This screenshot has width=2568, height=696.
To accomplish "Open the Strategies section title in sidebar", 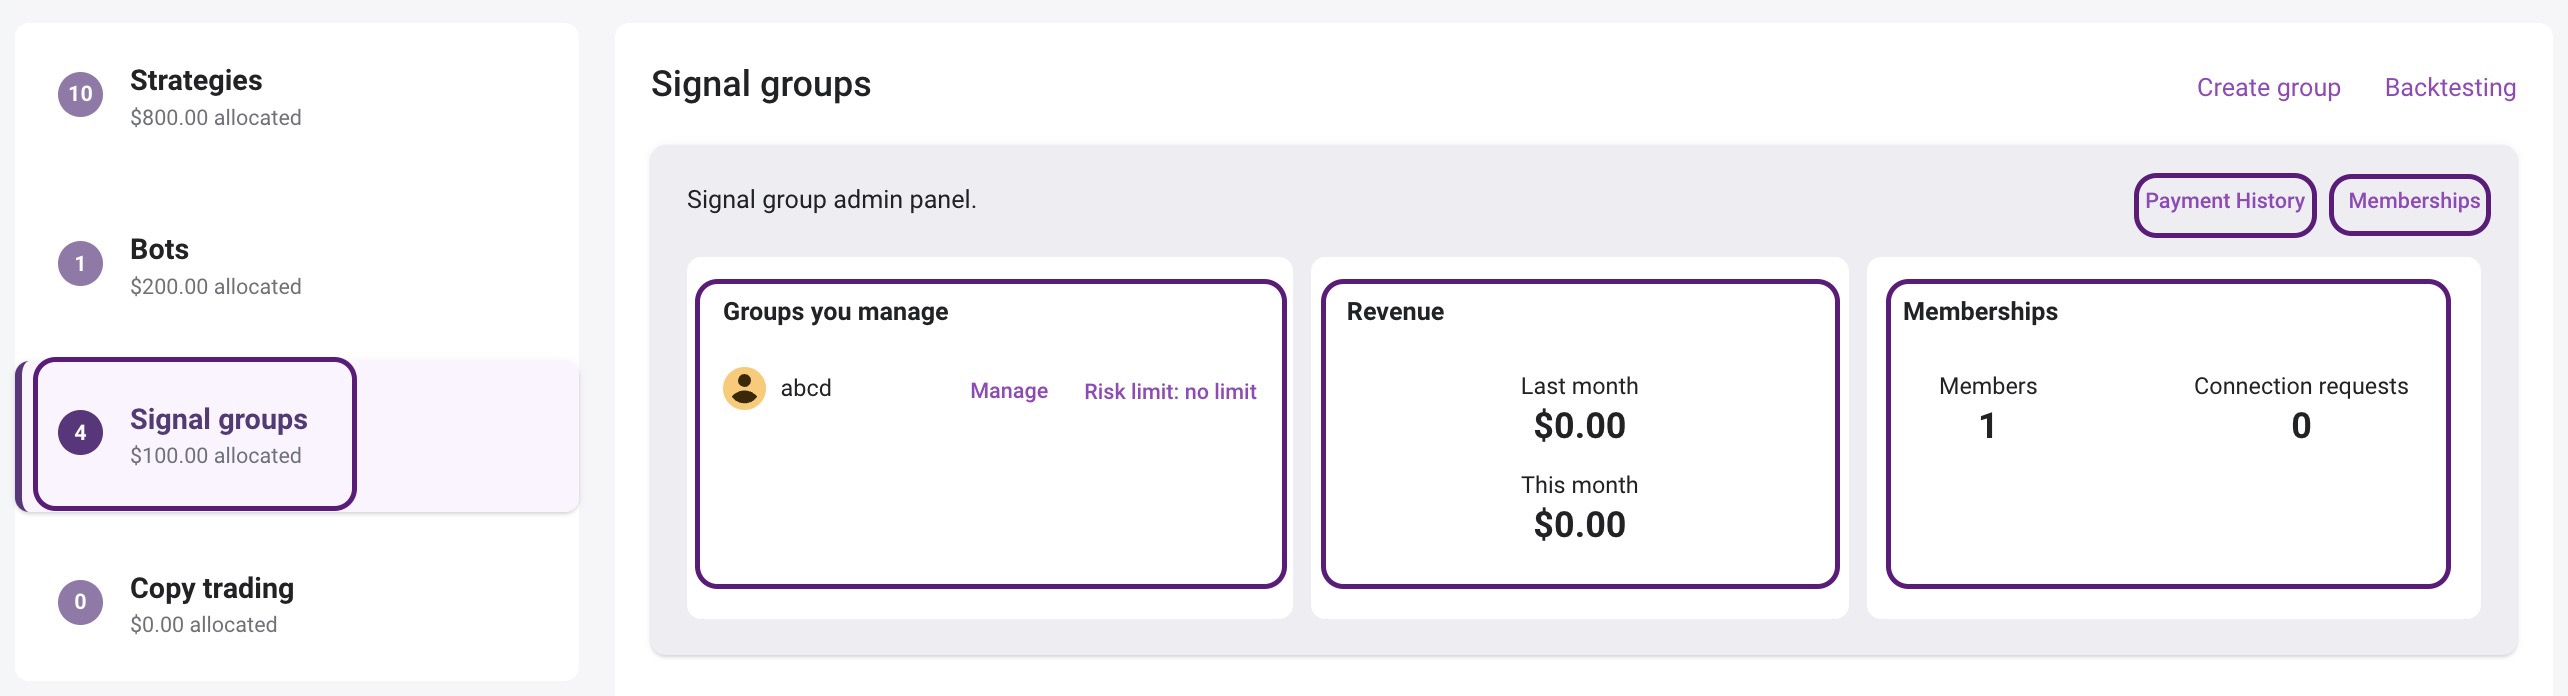I will click(196, 80).
